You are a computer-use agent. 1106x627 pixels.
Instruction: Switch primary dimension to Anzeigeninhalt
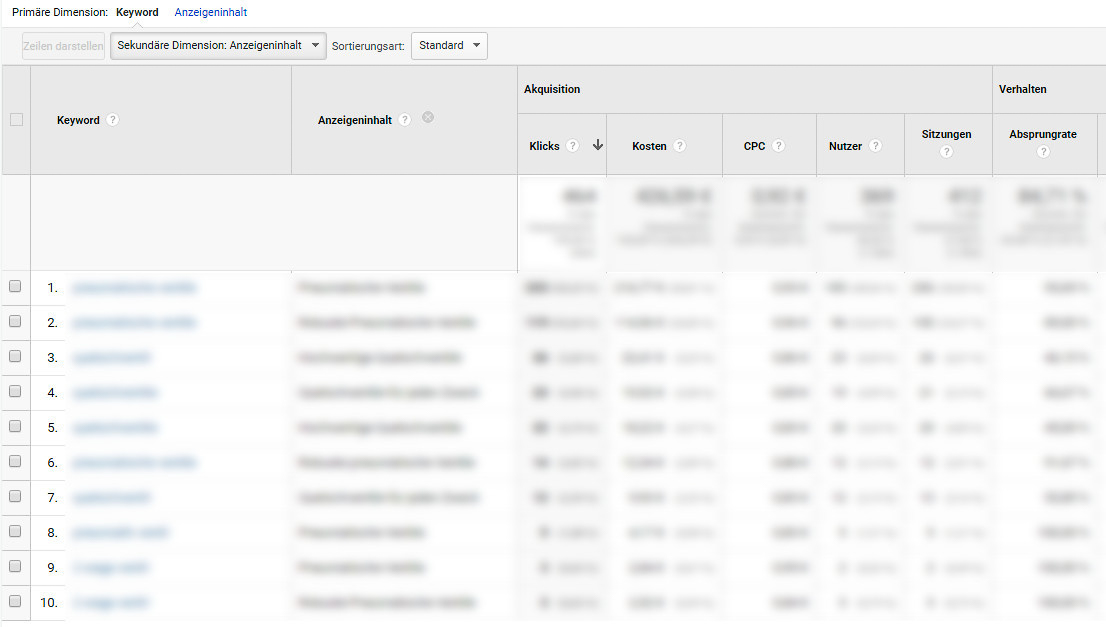pyautogui.click(x=211, y=13)
